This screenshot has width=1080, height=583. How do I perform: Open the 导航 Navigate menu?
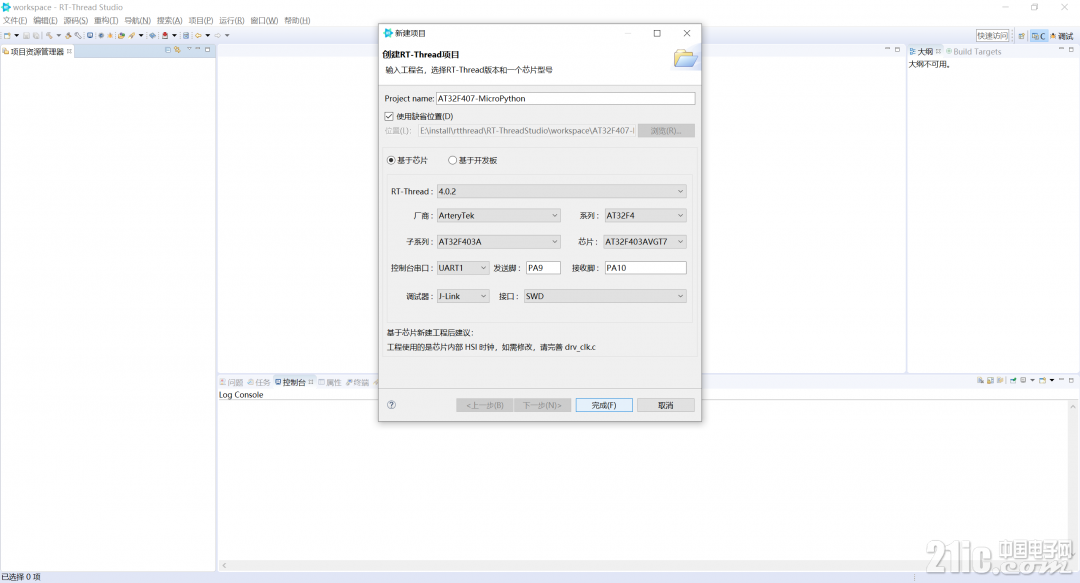[x=137, y=21]
